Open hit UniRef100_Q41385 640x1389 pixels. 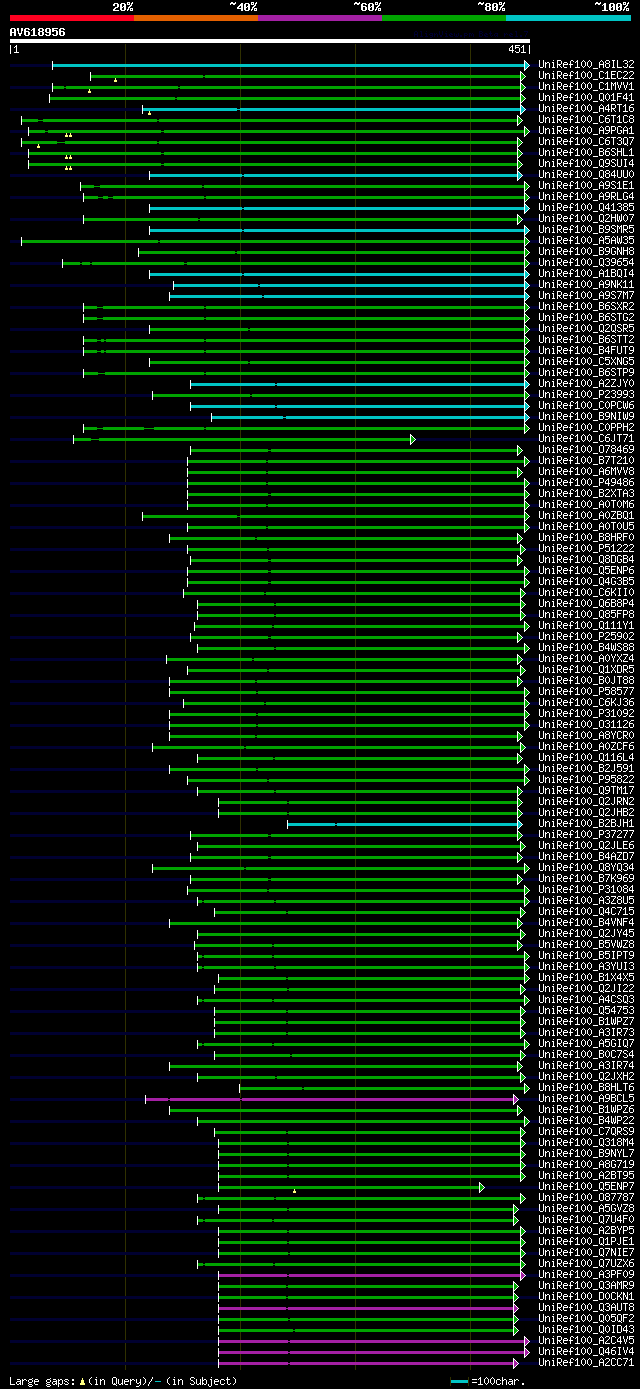(x=586, y=208)
